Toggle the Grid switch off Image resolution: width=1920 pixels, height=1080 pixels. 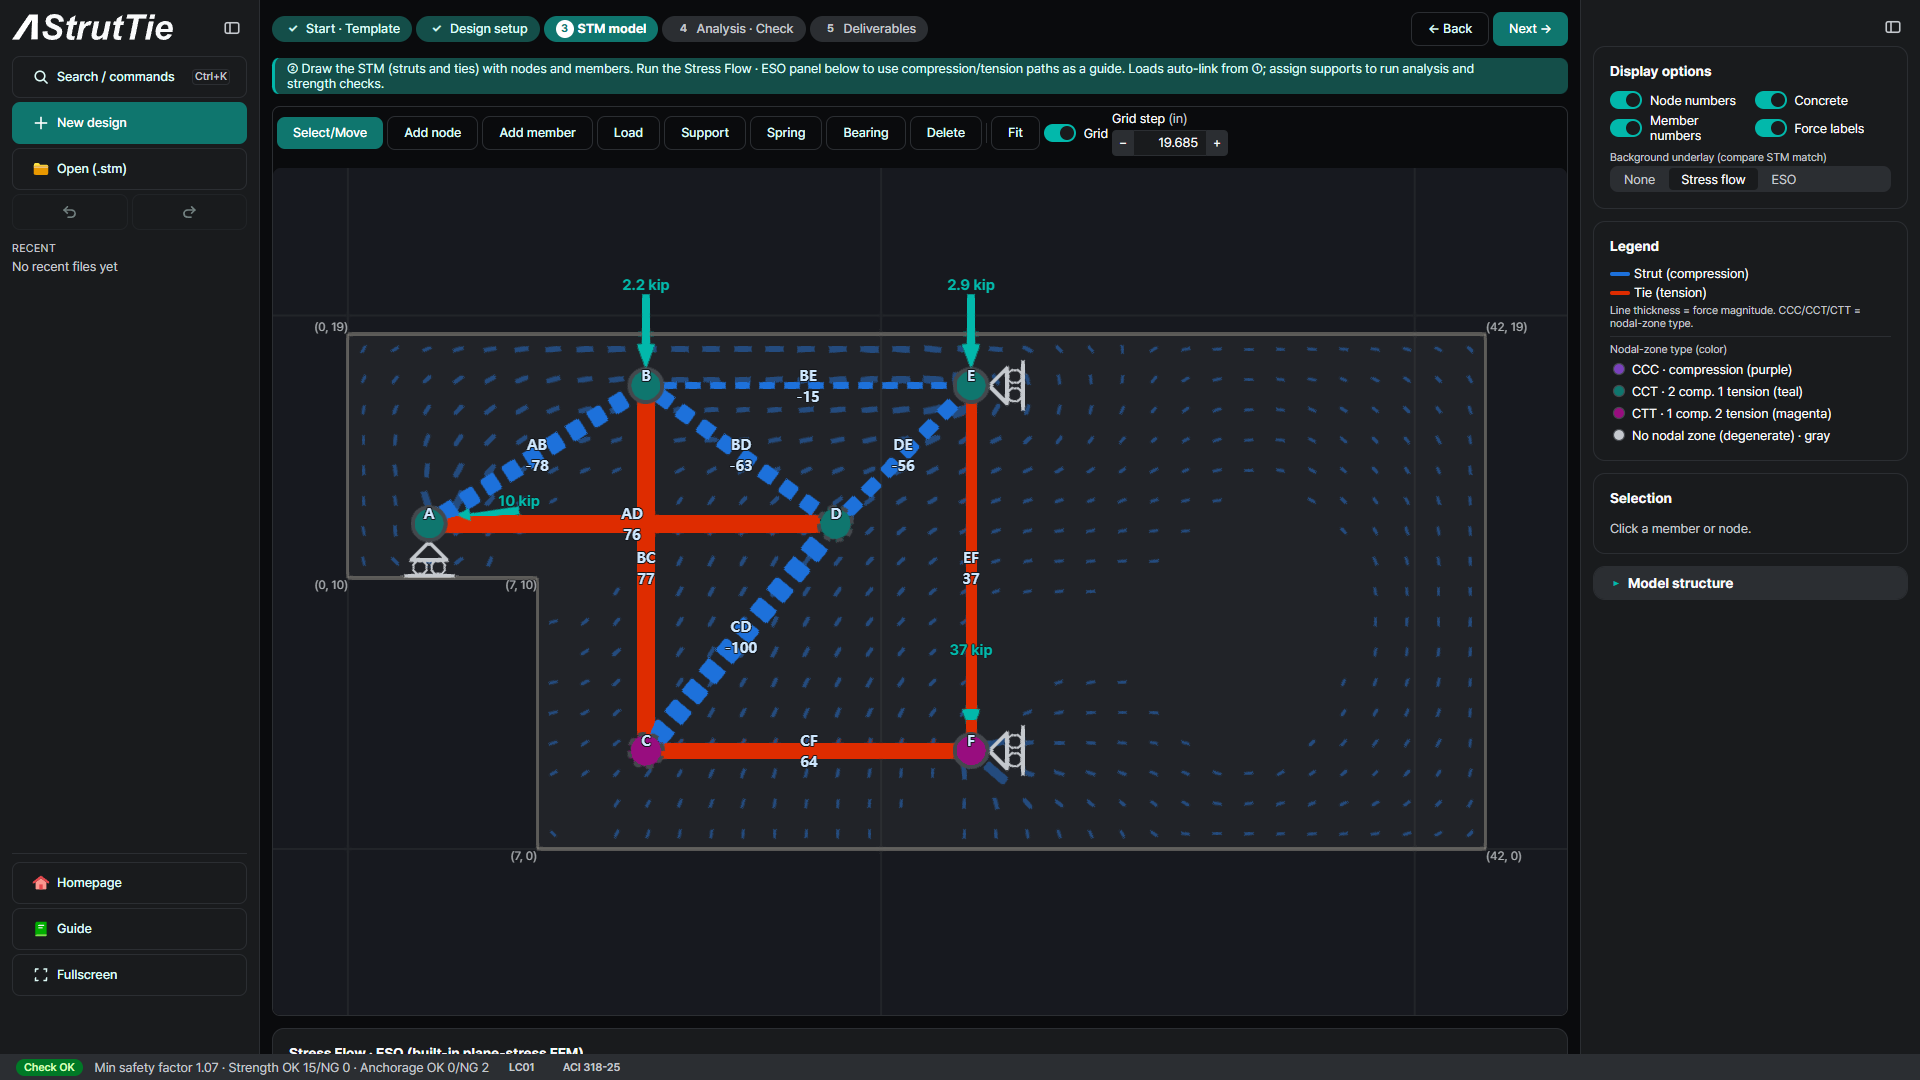(x=1059, y=133)
